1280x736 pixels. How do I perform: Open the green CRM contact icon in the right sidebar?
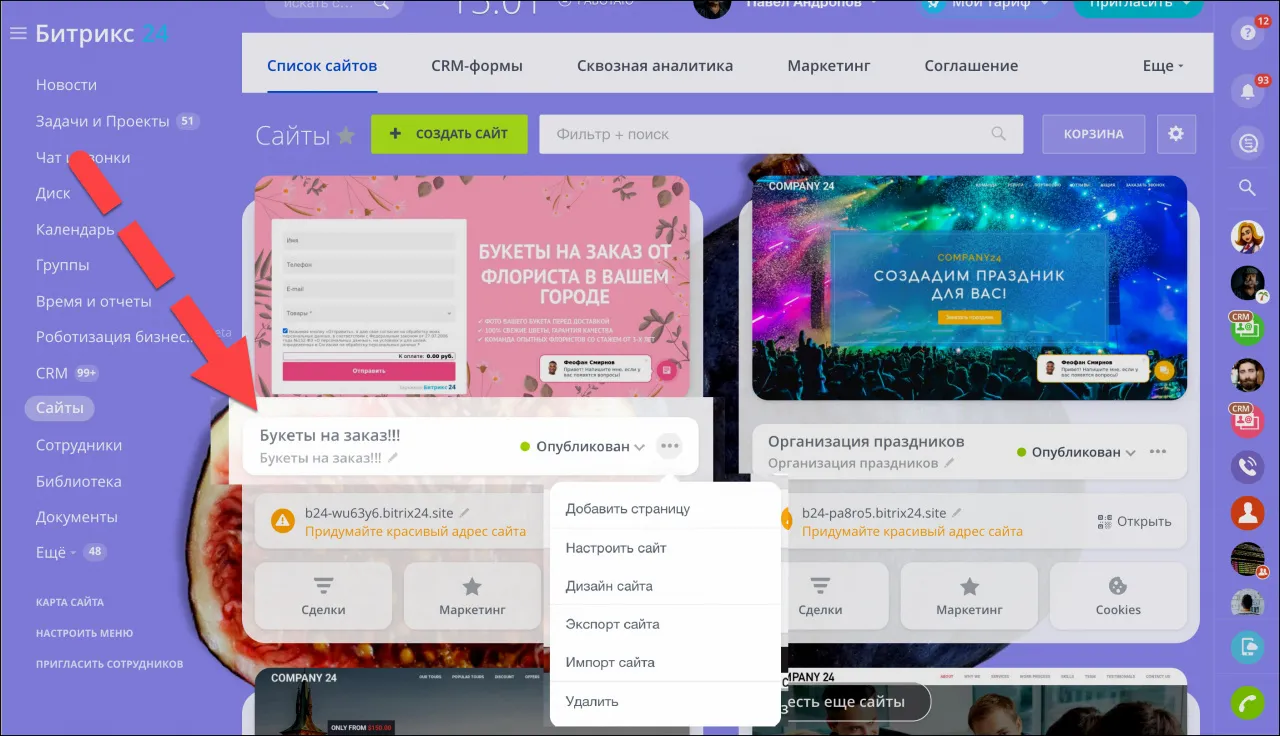pyautogui.click(x=1247, y=327)
